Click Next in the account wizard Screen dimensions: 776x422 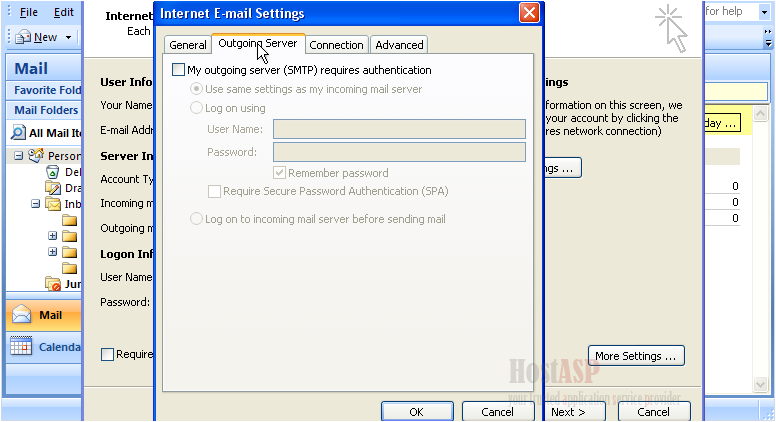[574, 412]
